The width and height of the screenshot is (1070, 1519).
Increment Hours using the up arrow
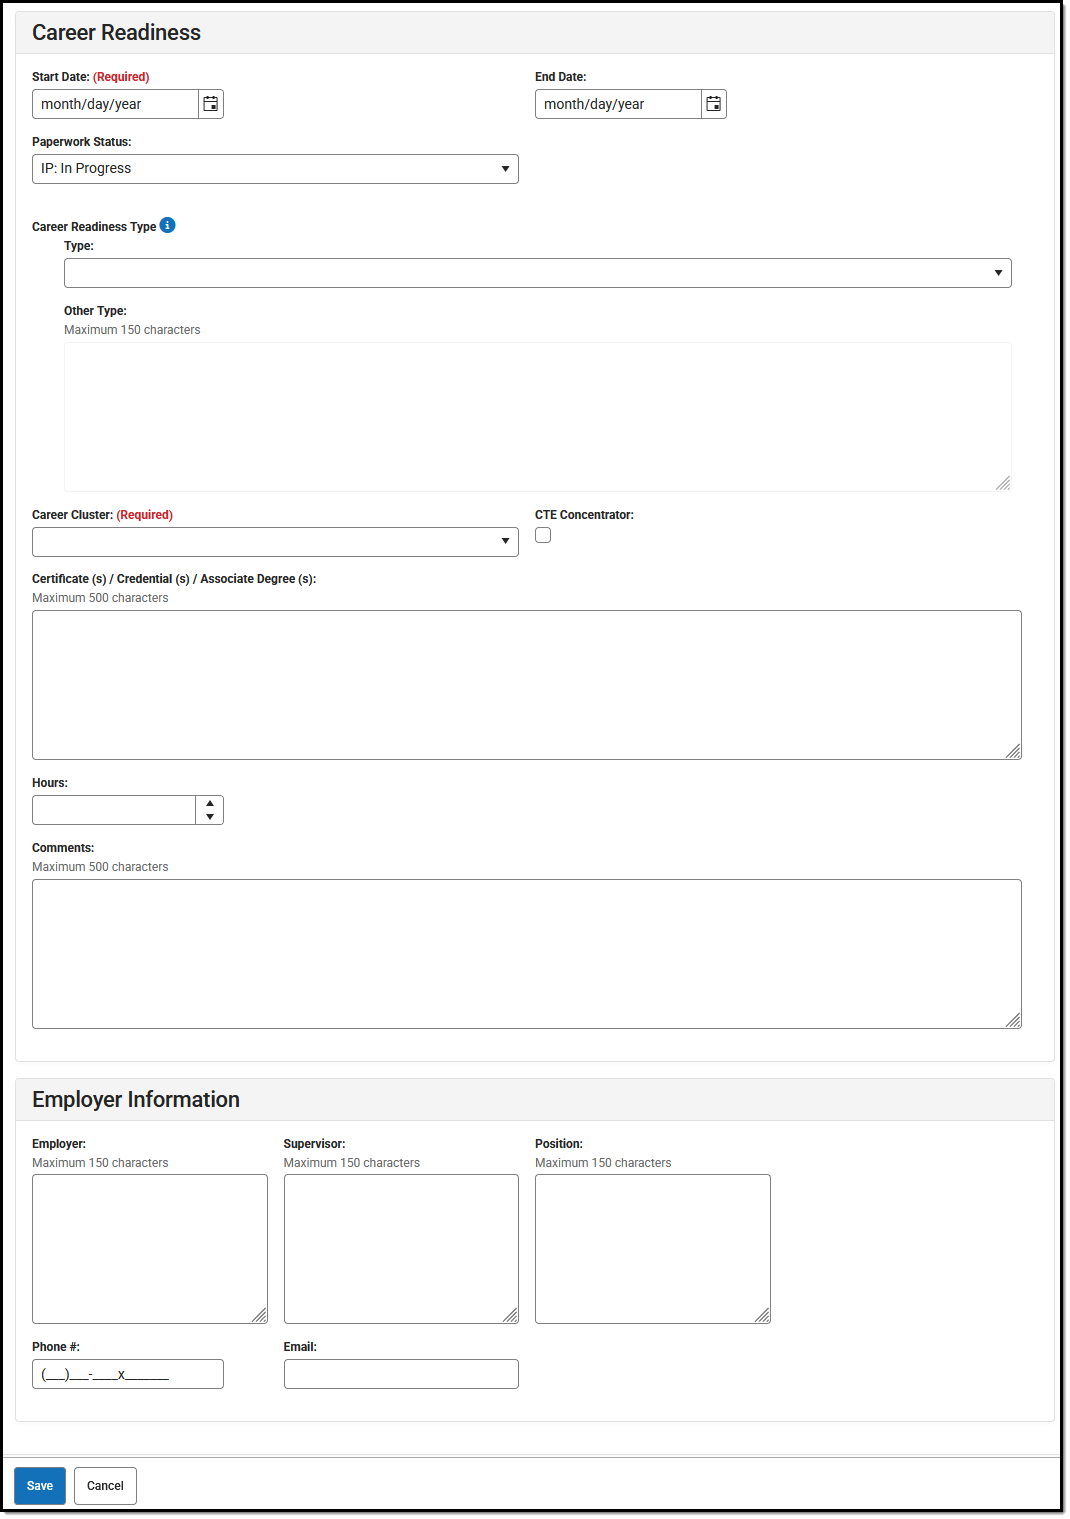pos(209,803)
